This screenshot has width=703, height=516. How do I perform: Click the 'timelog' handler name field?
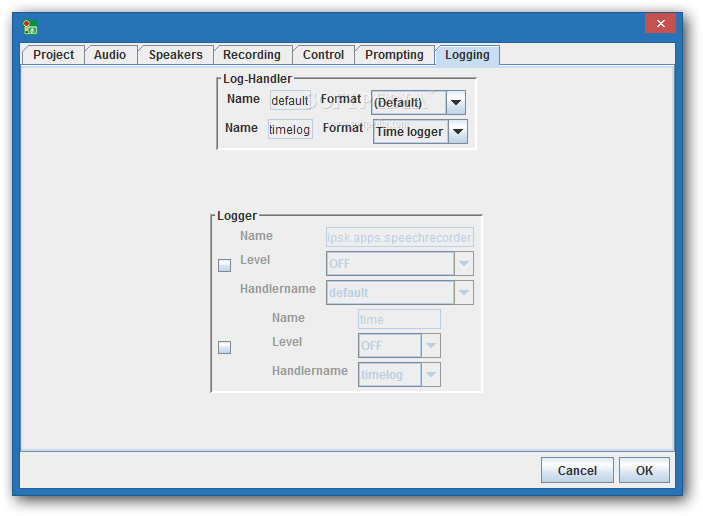290,129
